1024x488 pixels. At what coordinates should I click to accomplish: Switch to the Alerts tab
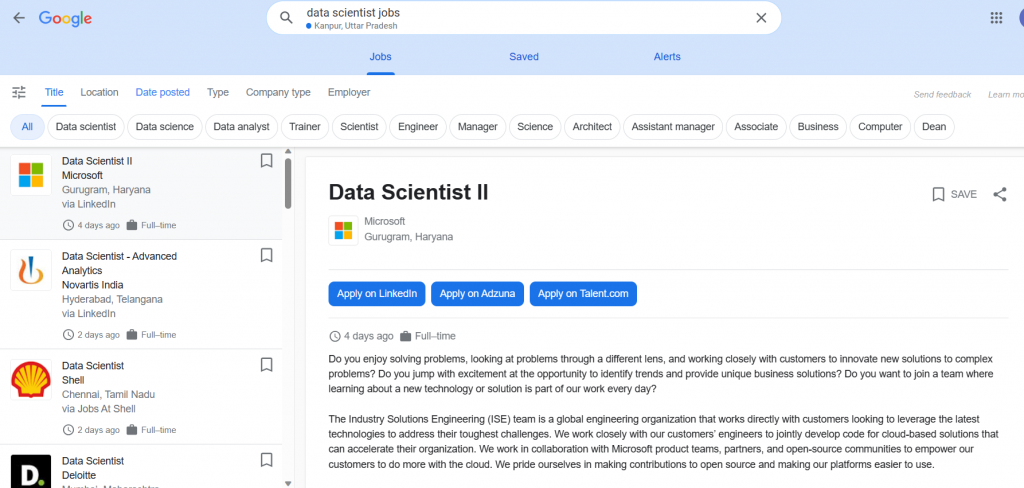click(x=667, y=57)
